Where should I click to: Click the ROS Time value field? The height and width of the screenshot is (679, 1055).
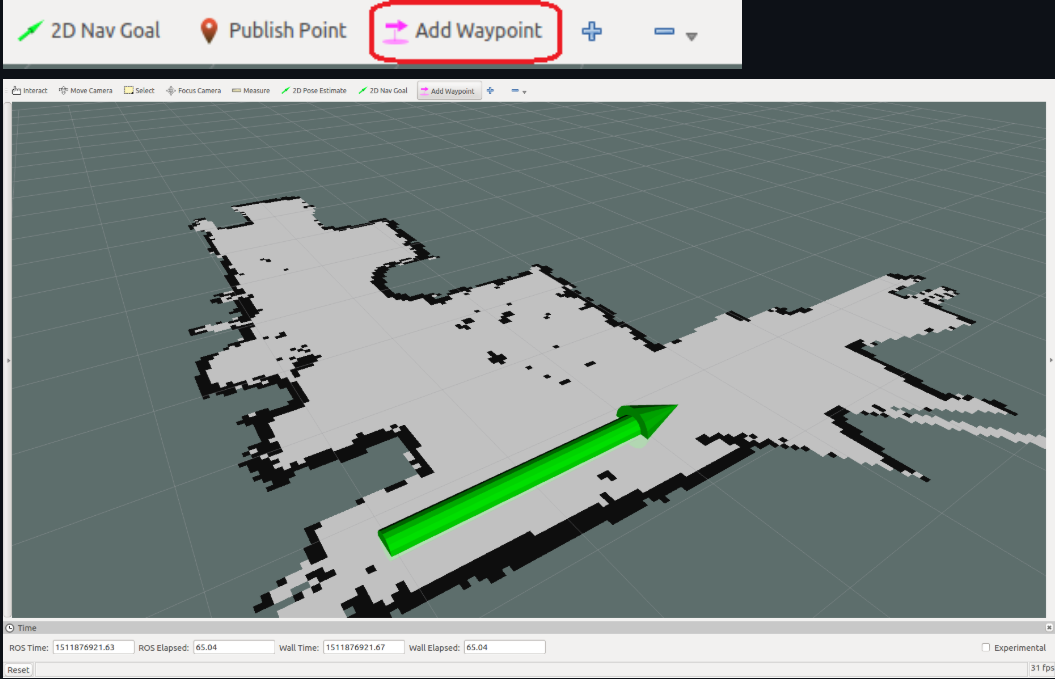point(93,647)
